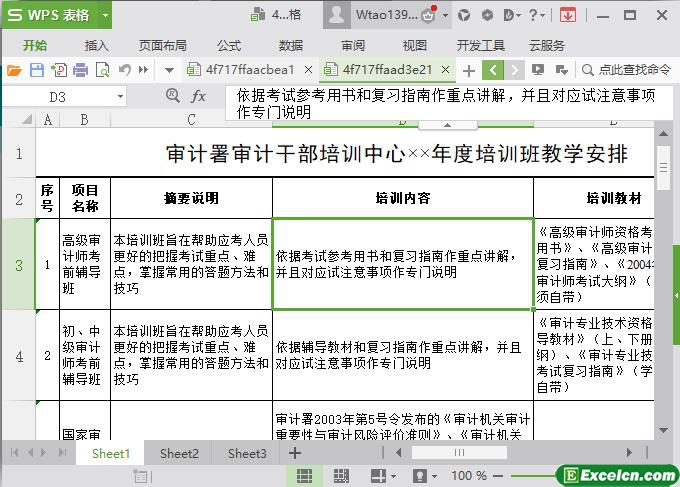Click the red download icon in the title bar
The width and height of the screenshot is (680, 487).
(568, 15)
